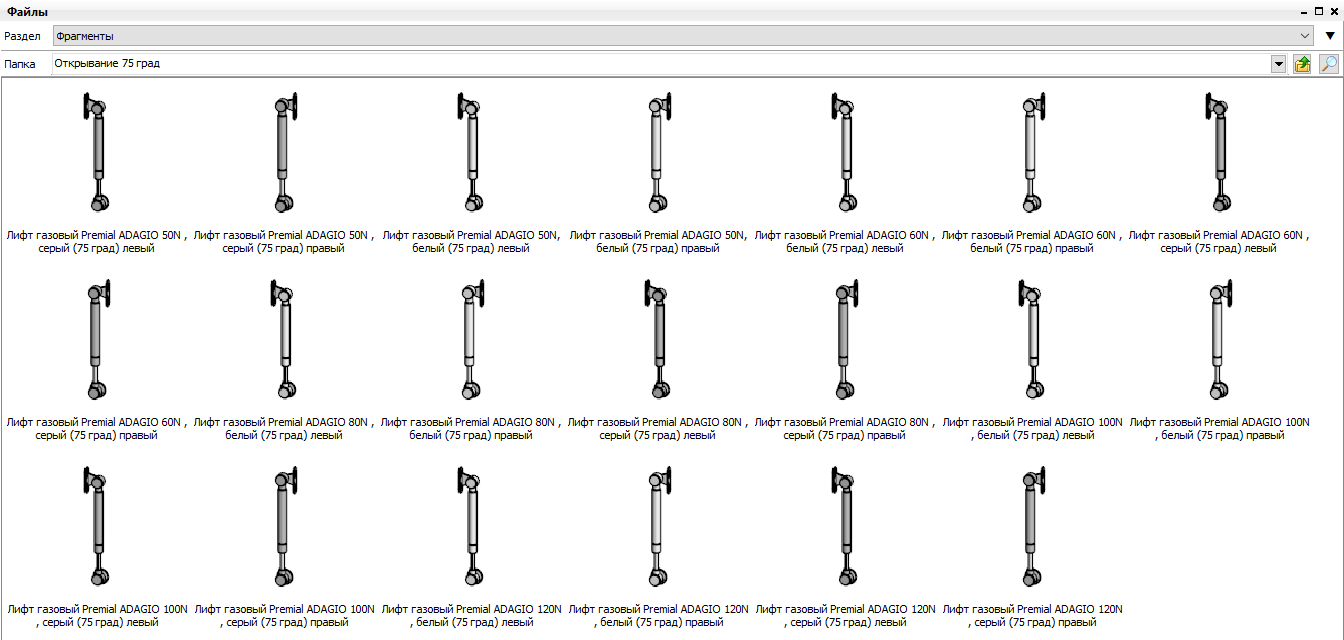Screen dimensions: 1344x640
Task: Go up one folder level icon
Action: [1302, 64]
